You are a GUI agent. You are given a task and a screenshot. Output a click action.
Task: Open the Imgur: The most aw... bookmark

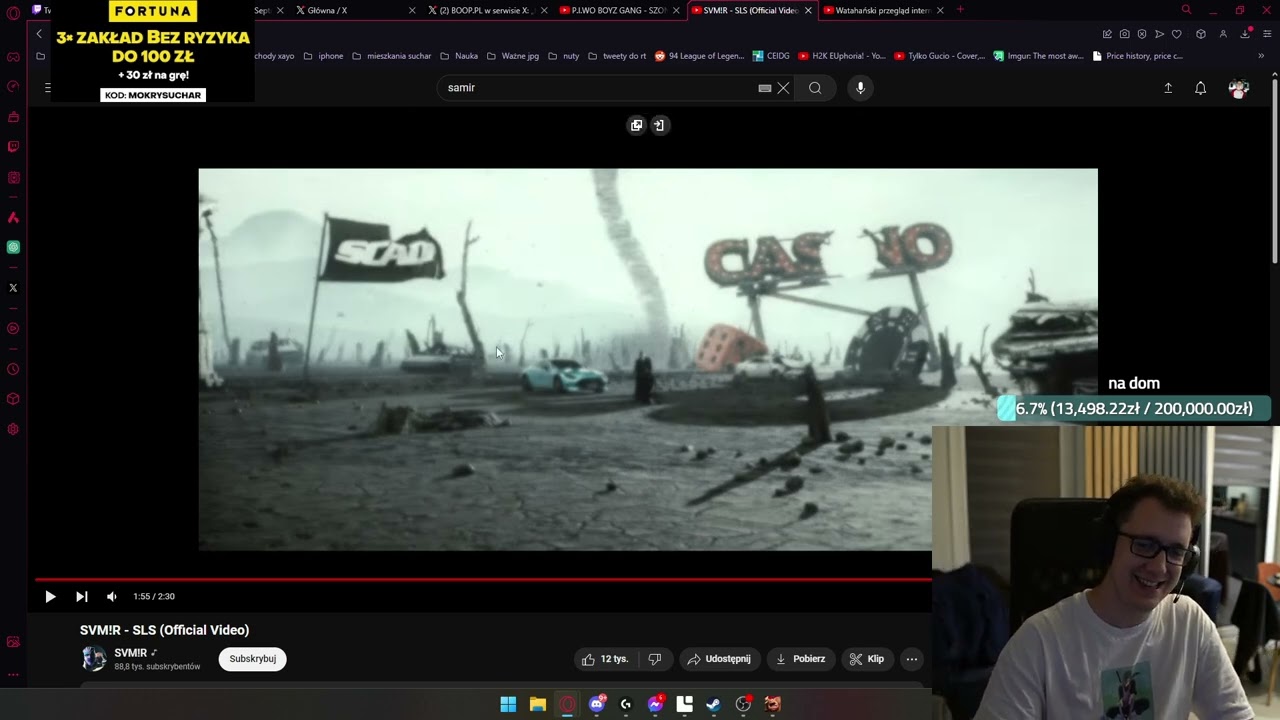pyautogui.click(x=1038, y=56)
